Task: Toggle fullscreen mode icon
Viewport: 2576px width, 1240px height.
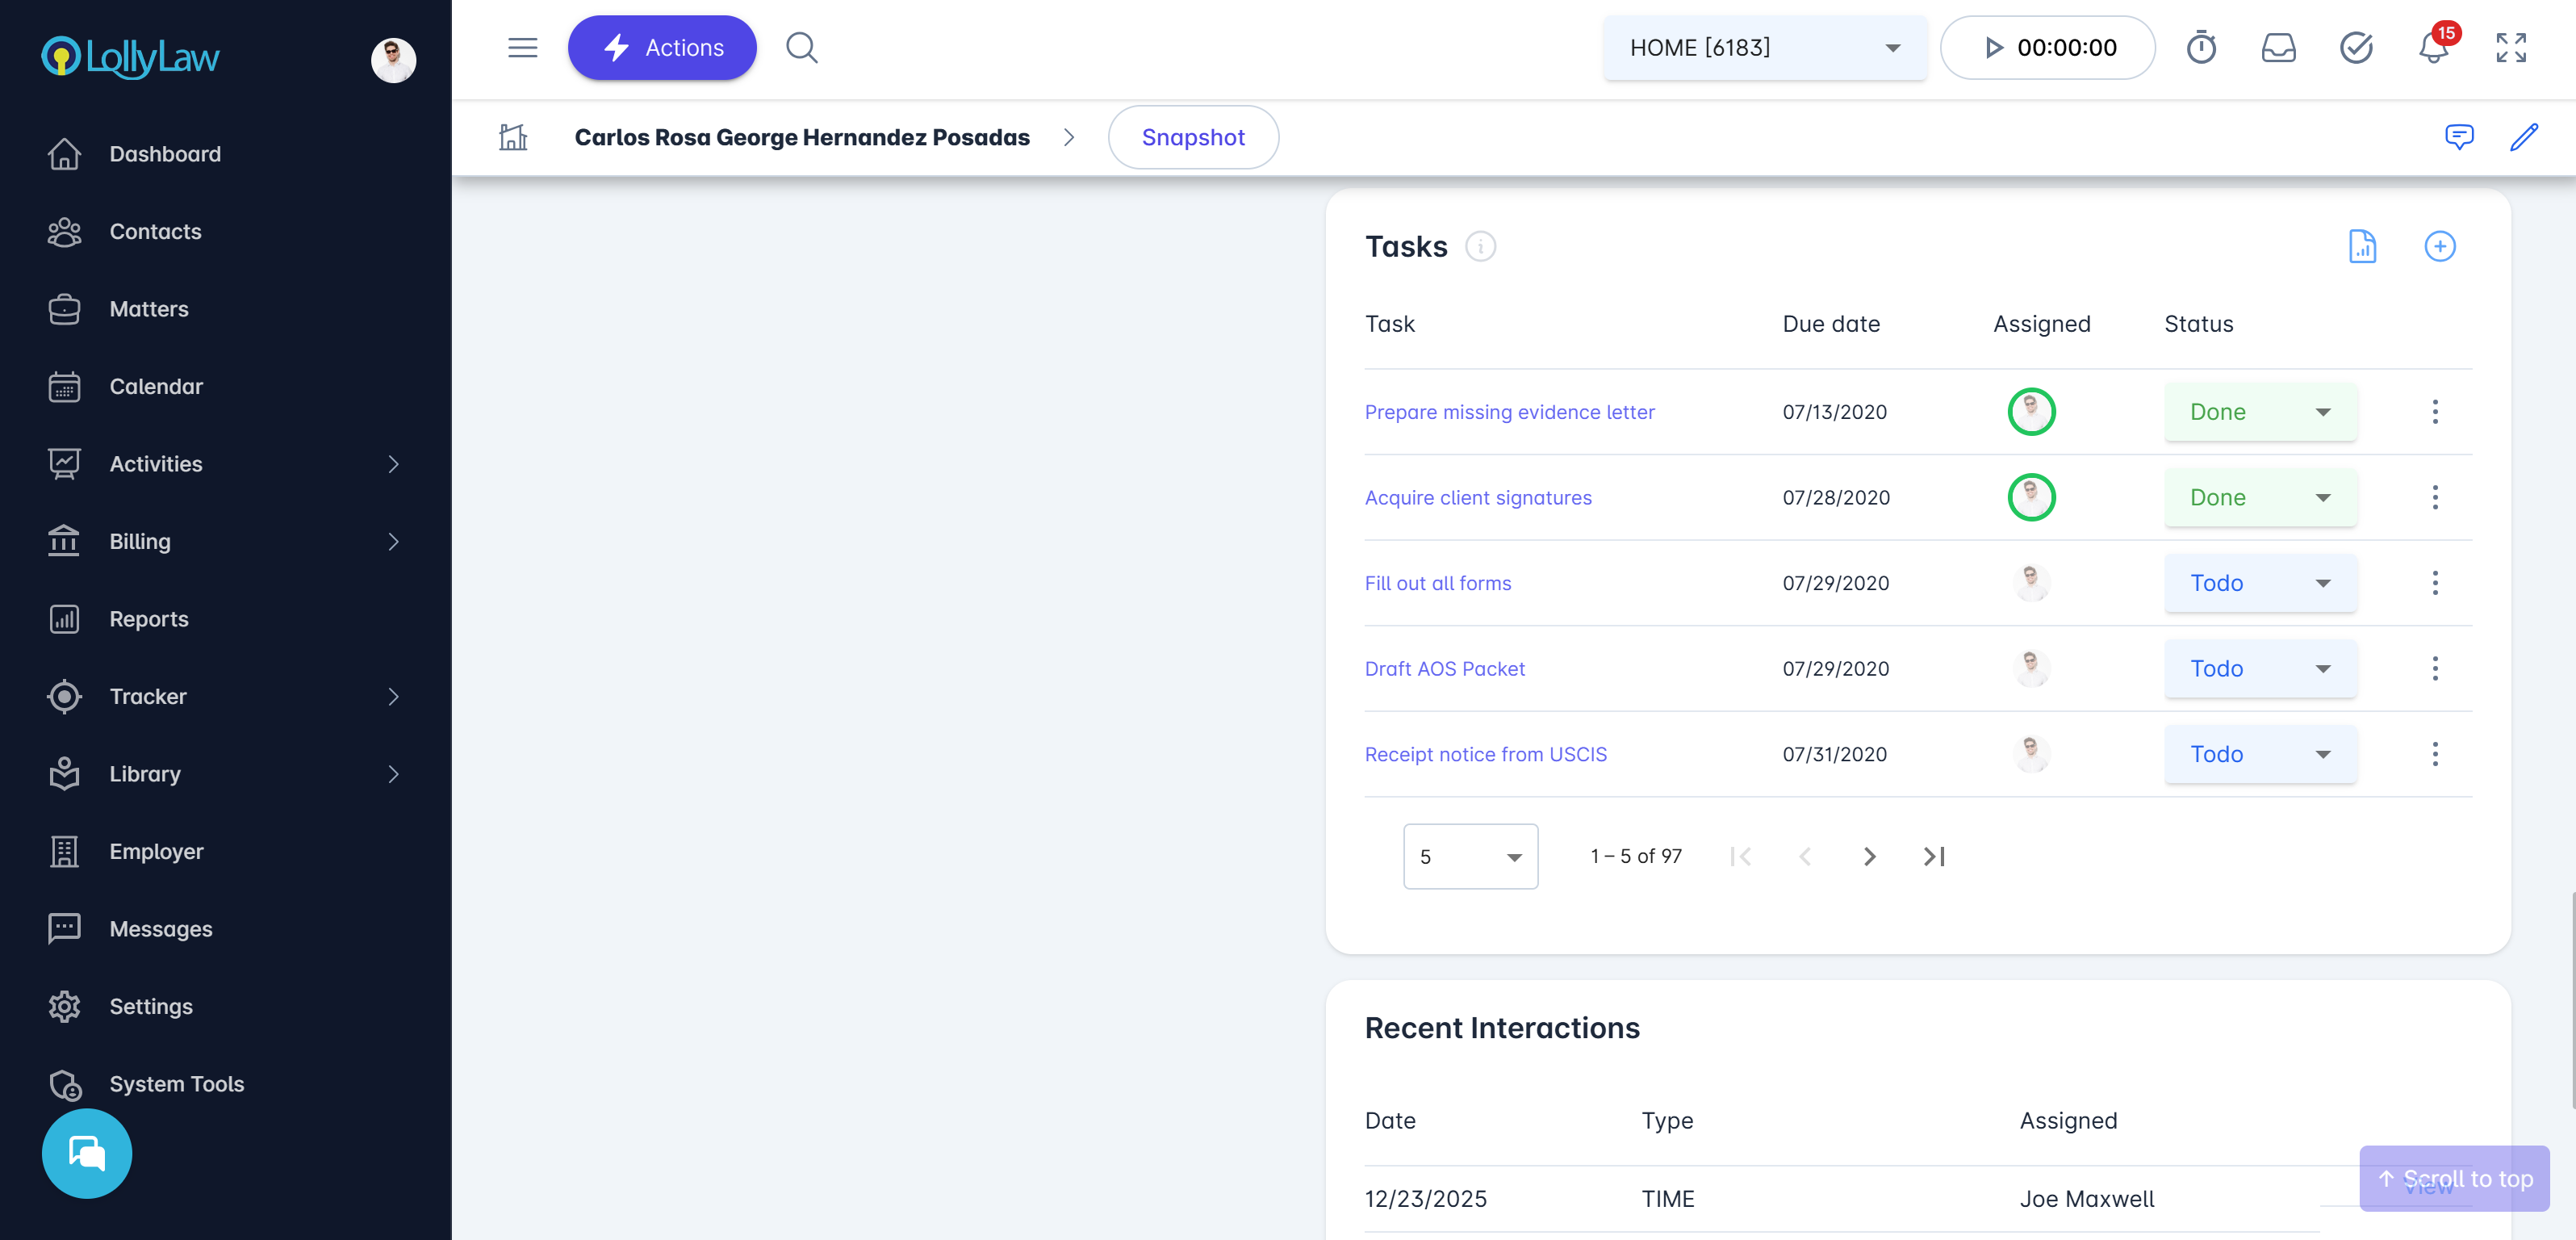Action: [x=2510, y=48]
